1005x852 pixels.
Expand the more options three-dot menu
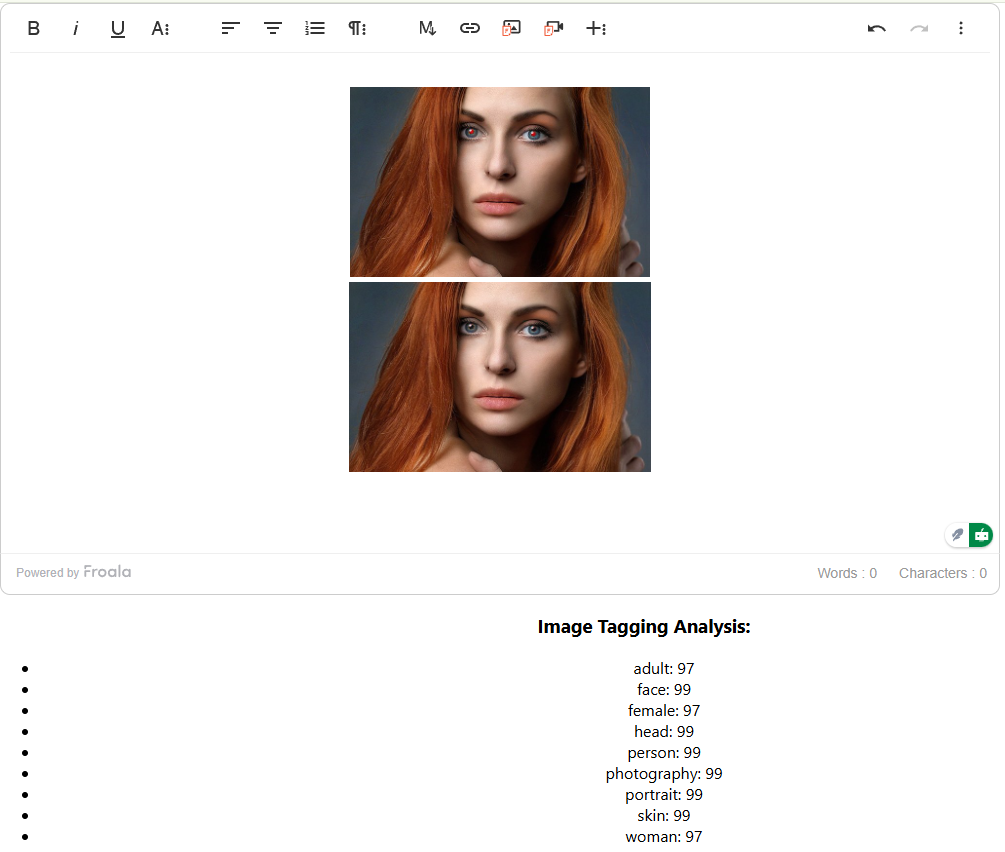pos(961,28)
